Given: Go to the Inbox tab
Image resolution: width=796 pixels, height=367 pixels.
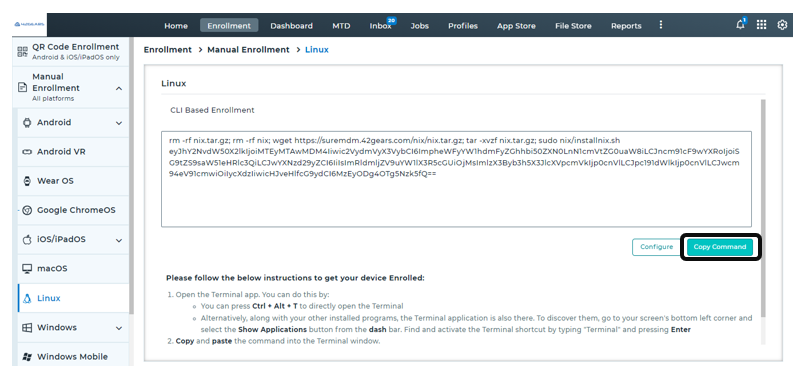Looking at the screenshot, I should [381, 25].
